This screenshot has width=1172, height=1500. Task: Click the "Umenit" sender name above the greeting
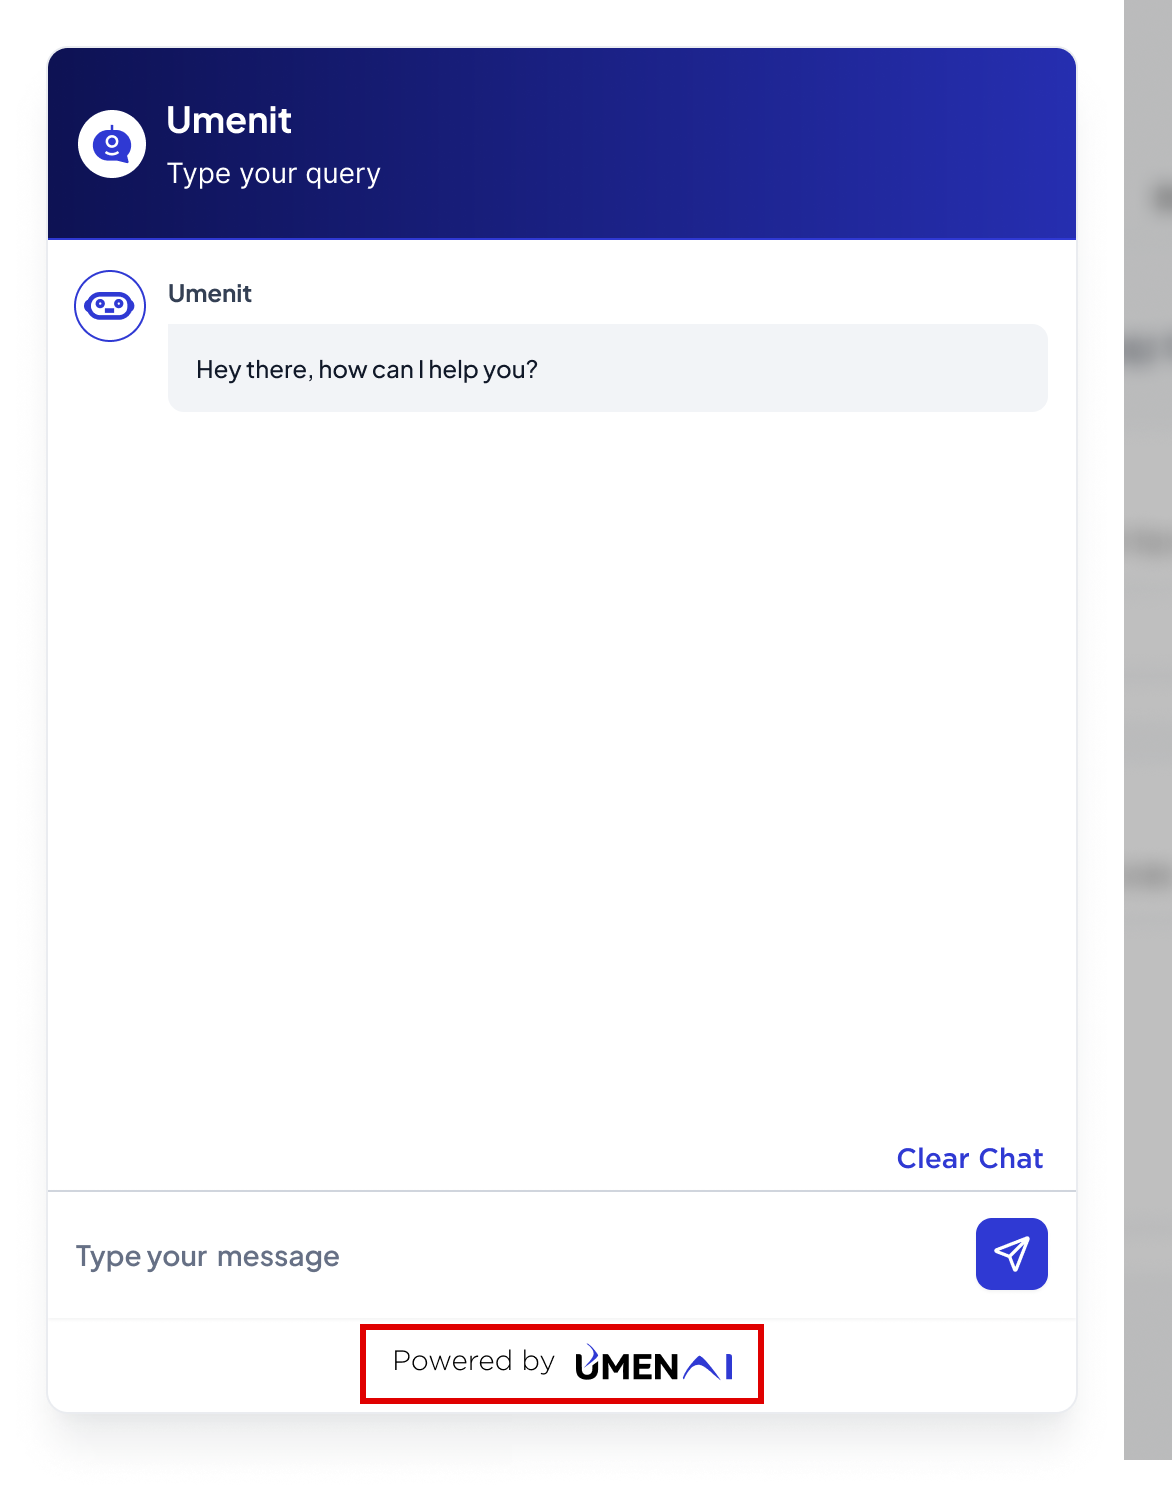210,293
